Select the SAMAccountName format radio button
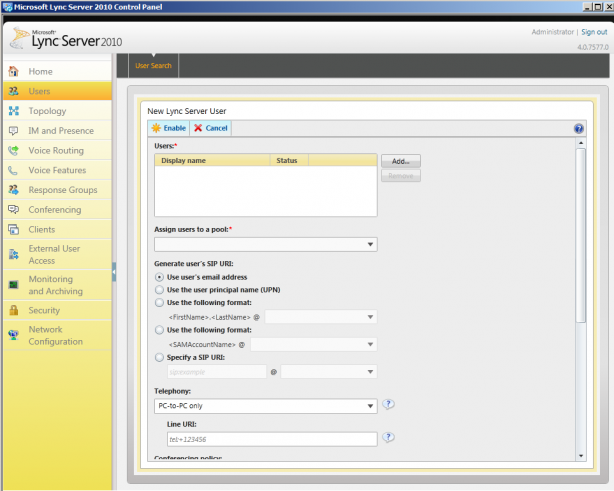The image size is (614, 491). point(159,330)
